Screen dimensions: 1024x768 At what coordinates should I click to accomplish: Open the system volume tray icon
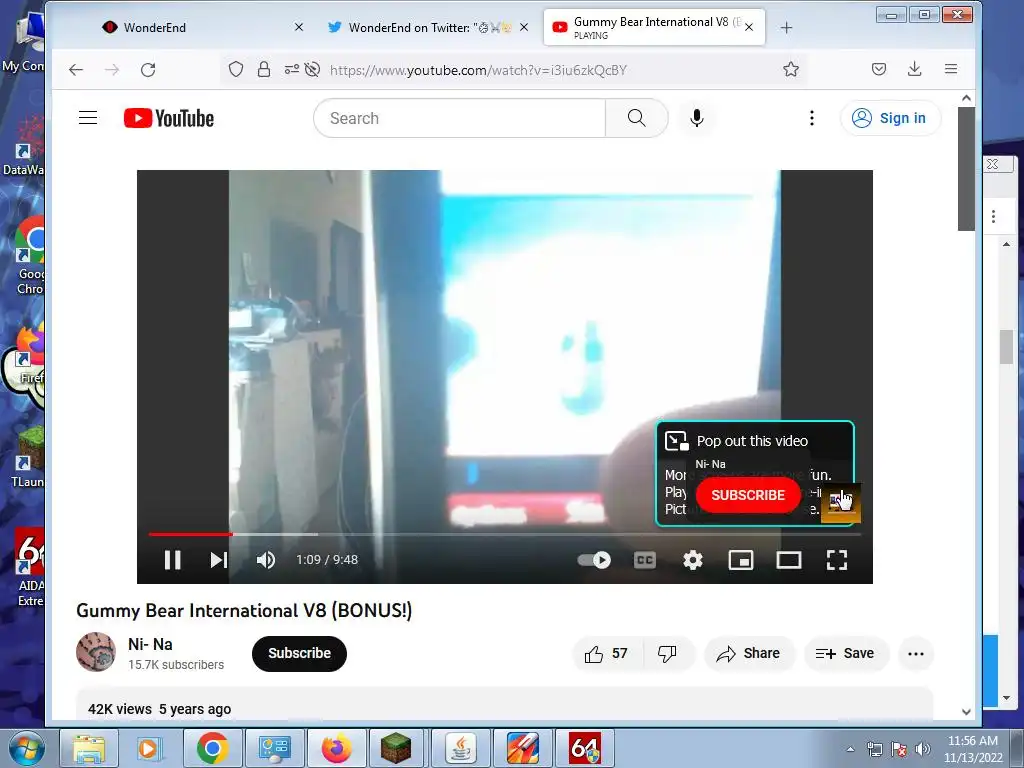(923, 749)
